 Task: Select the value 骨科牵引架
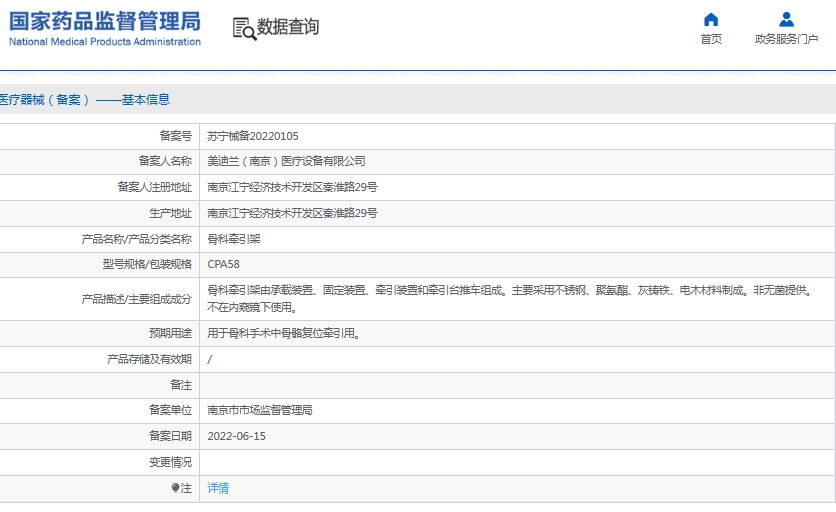[234, 239]
